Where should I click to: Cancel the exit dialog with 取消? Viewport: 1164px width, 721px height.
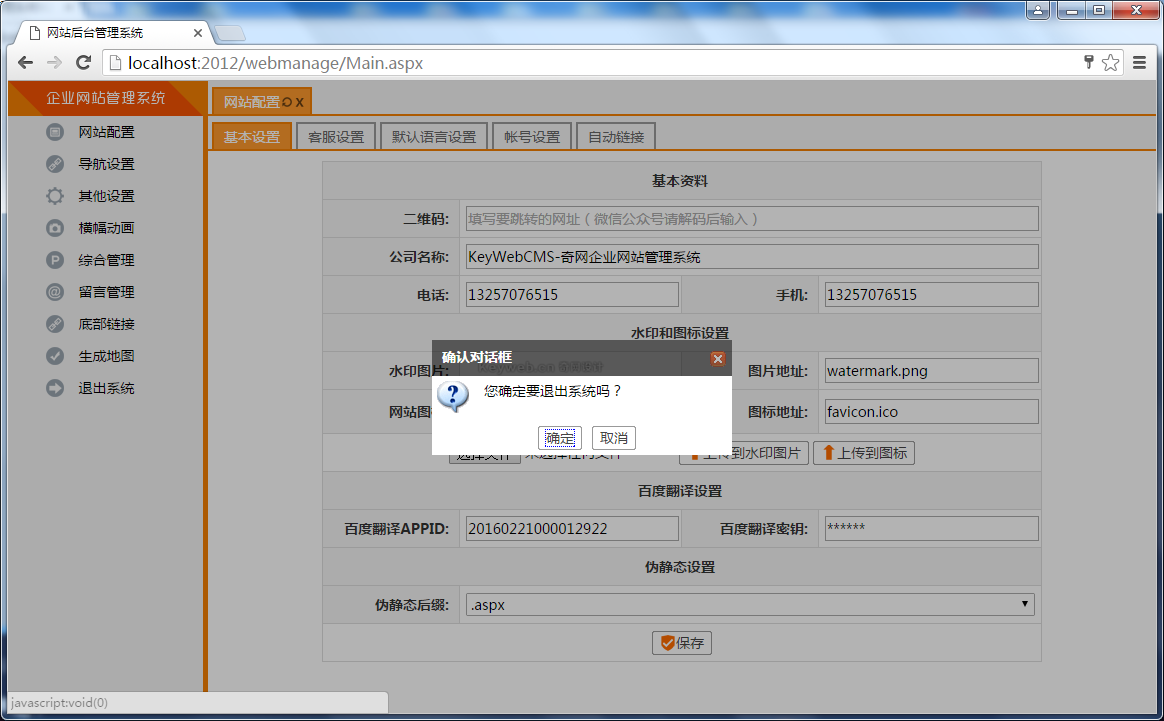click(614, 438)
